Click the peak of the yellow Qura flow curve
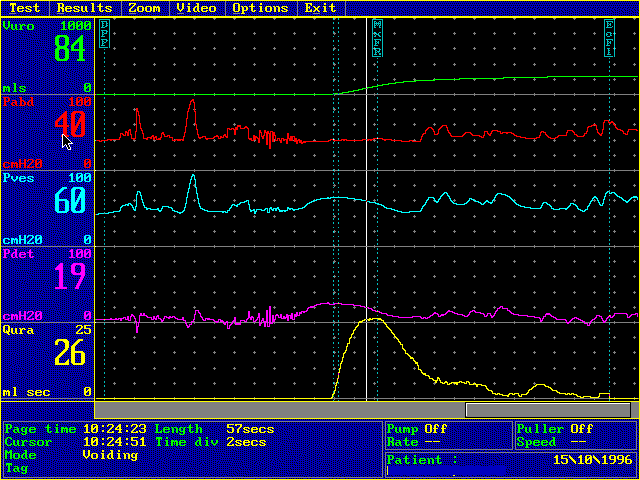This screenshot has height=480, width=640. [373, 319]
